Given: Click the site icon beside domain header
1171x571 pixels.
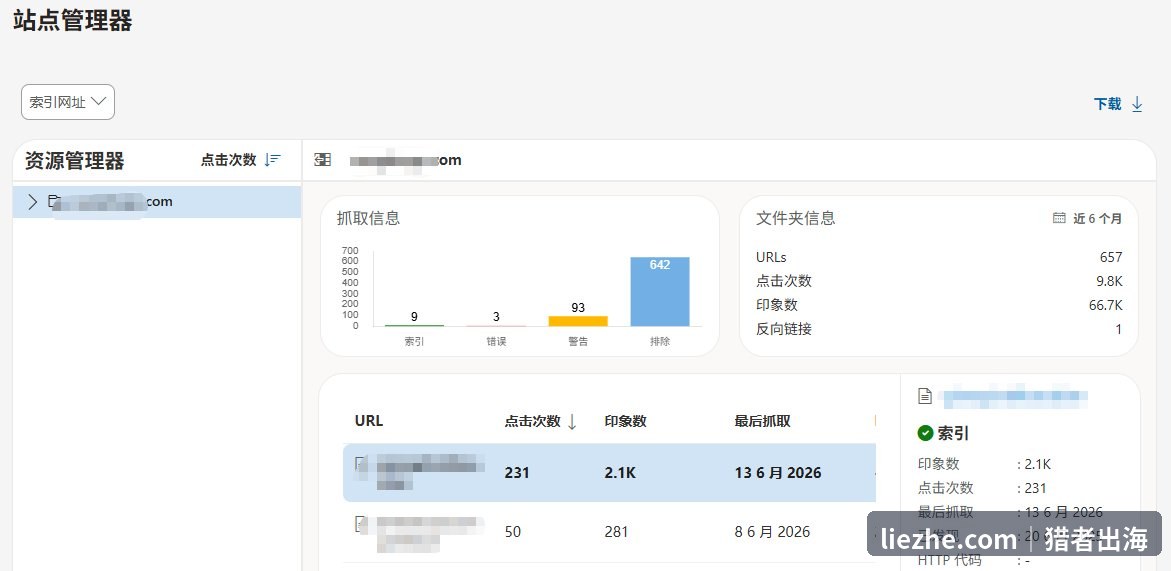Looking at the screenshot, I should click(323, 160).
